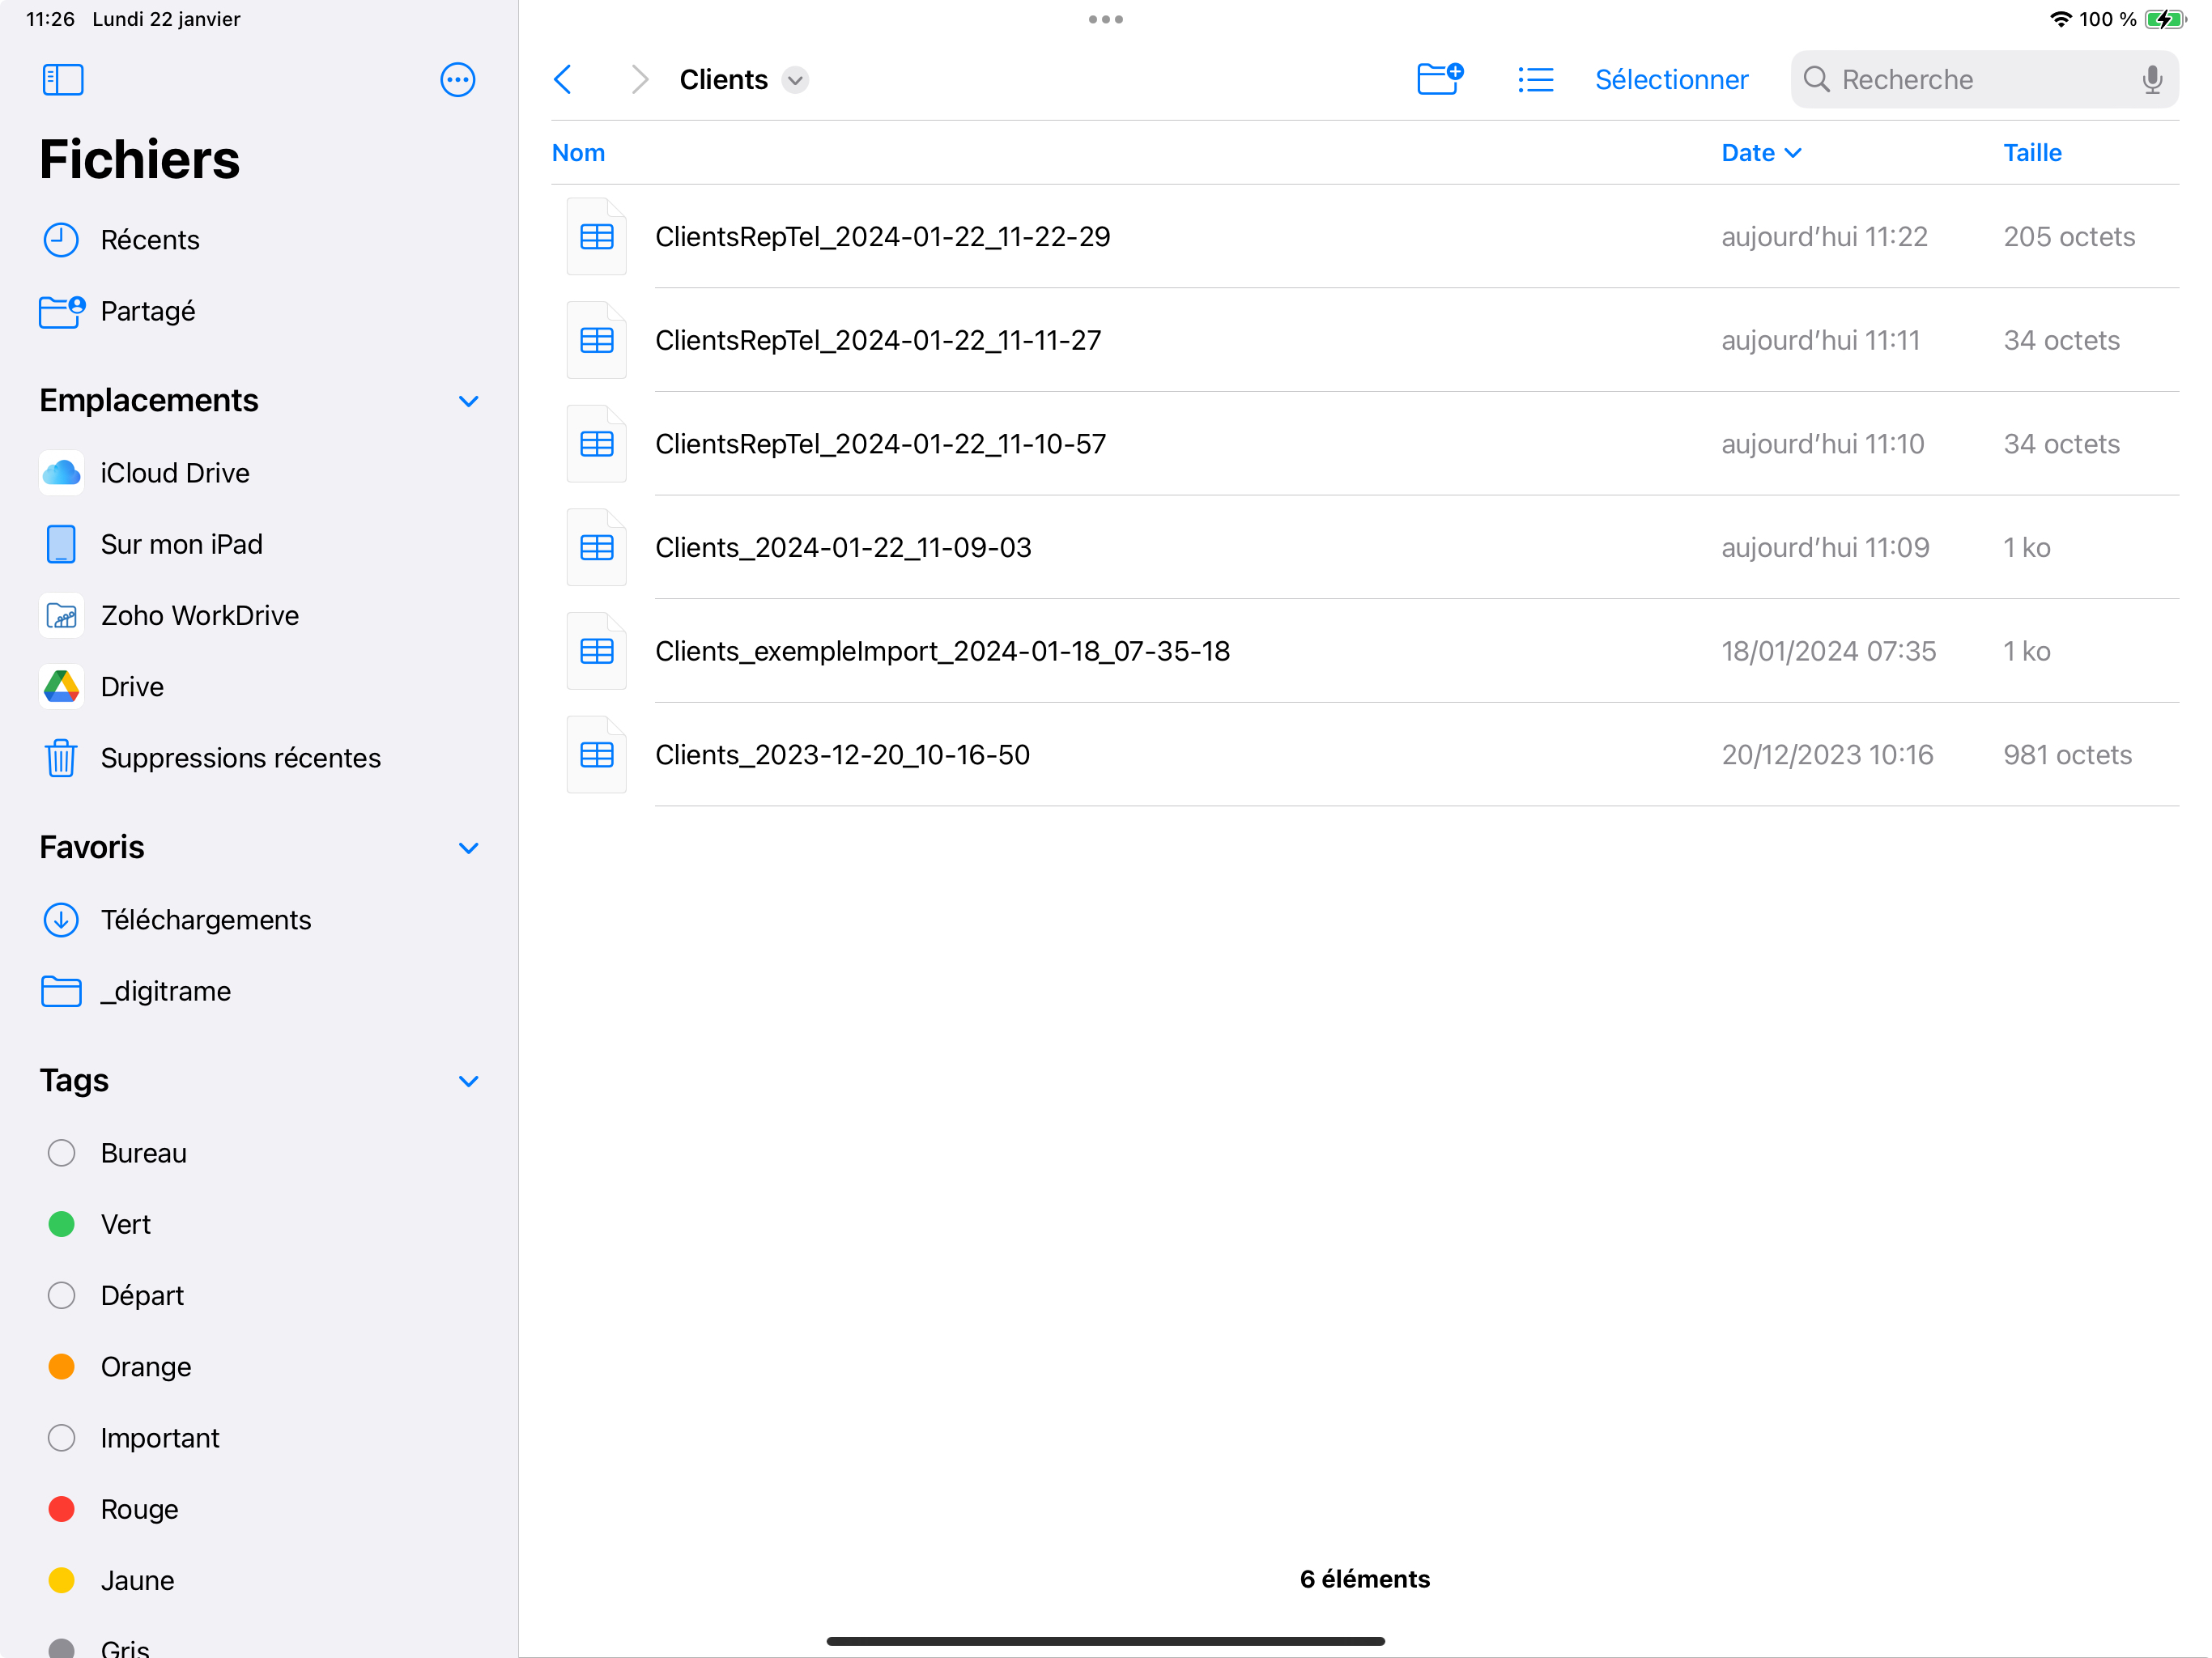The width and height of the screenshot is (2212, 1658).
Task: Collapse the Tags section chevron
Action: click(x=468, y=1081)
